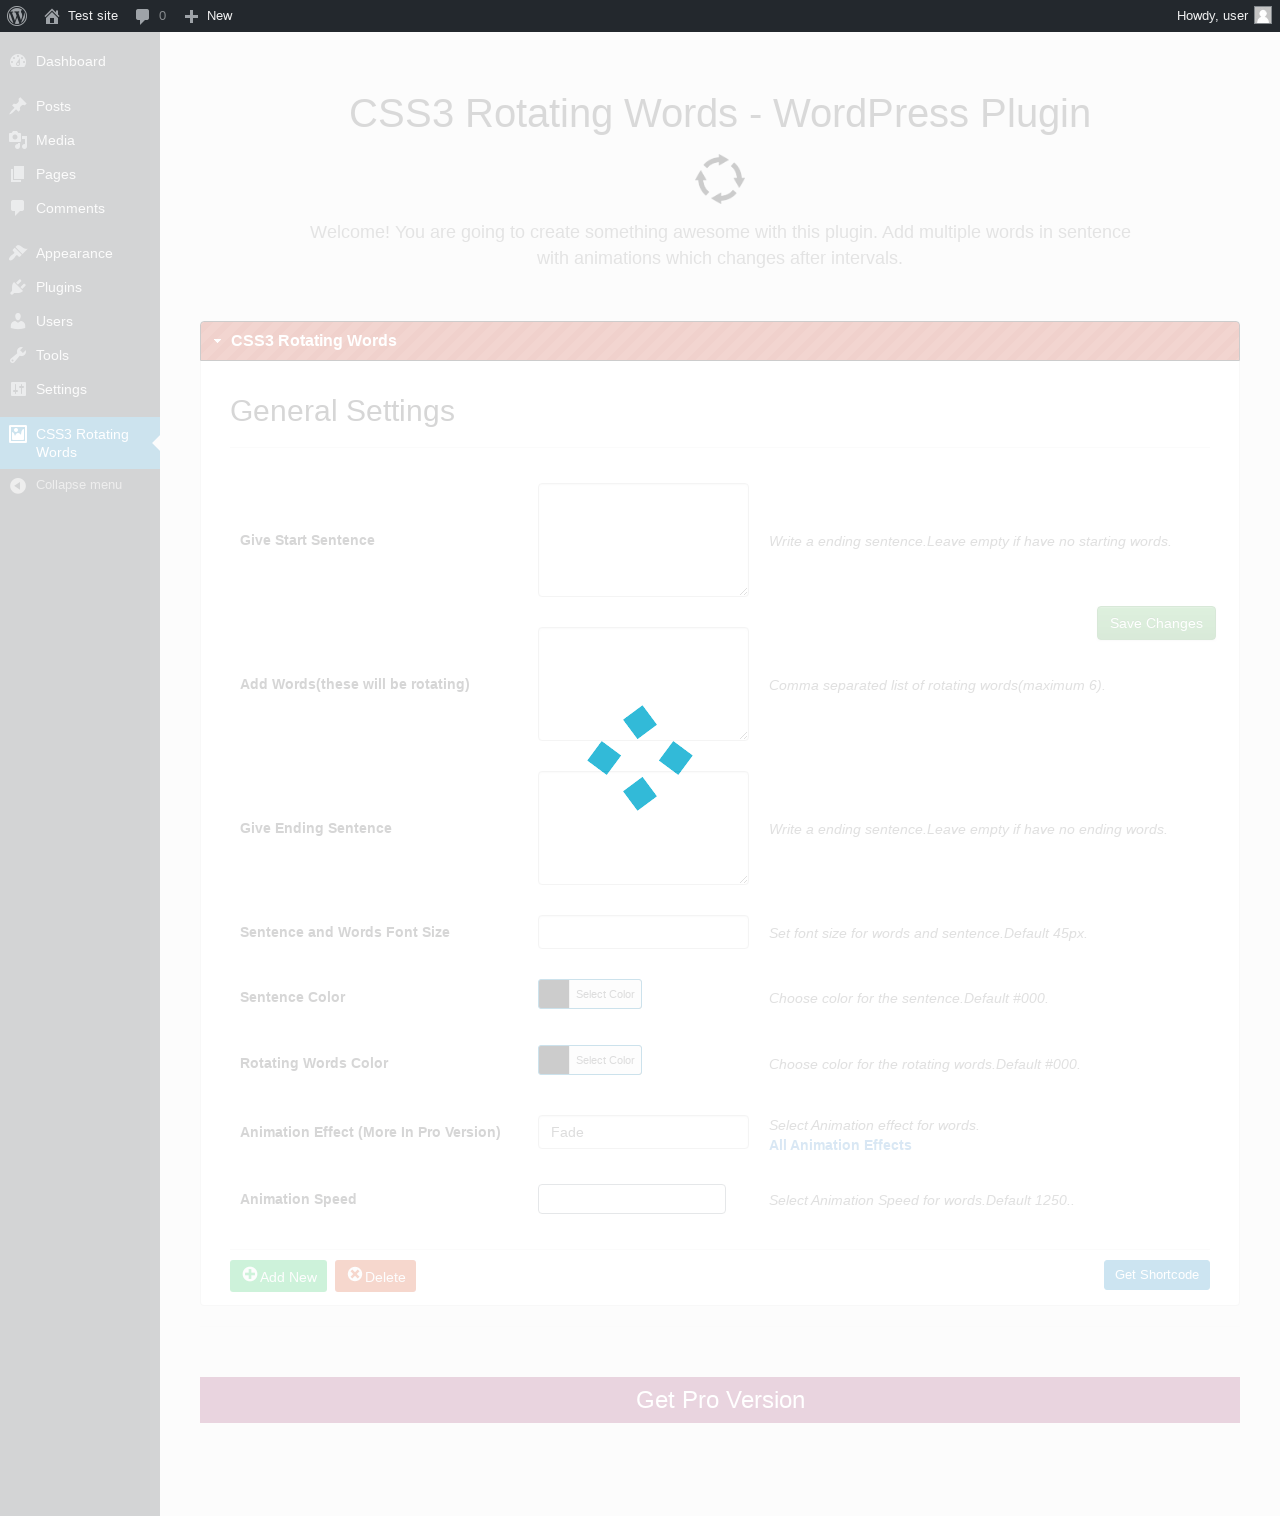1280x1516 pixels.
Task: Click Select Color for Sentence Color
Action: coord(605,994)
